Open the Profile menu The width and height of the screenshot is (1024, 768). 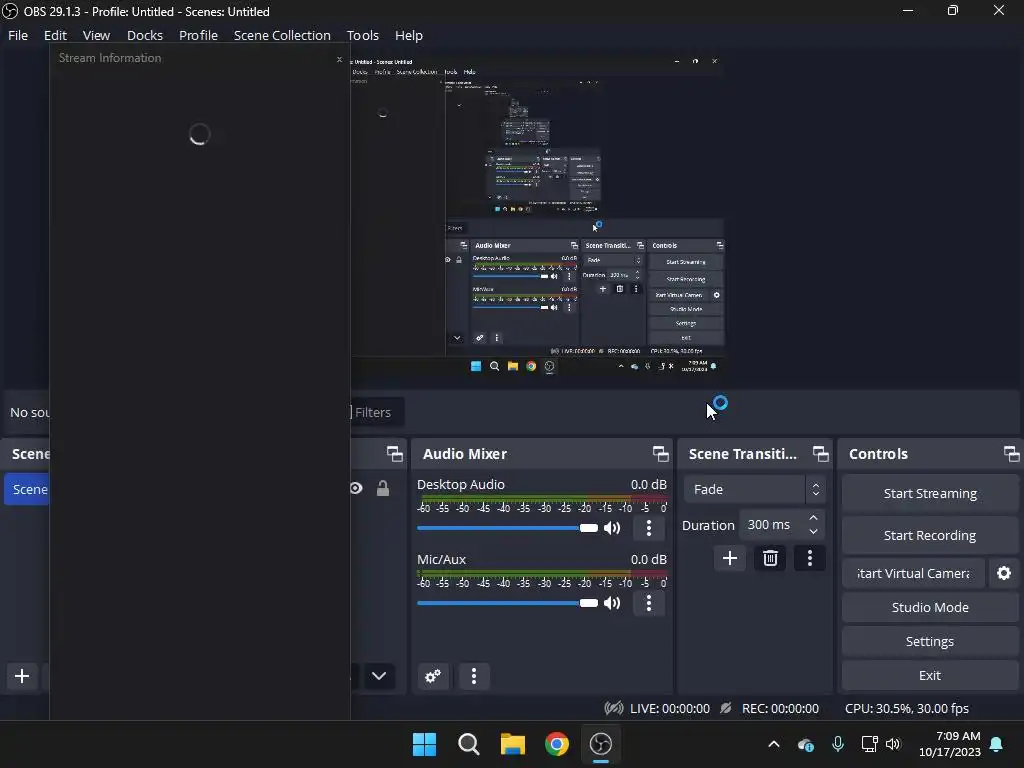point(198,35)
